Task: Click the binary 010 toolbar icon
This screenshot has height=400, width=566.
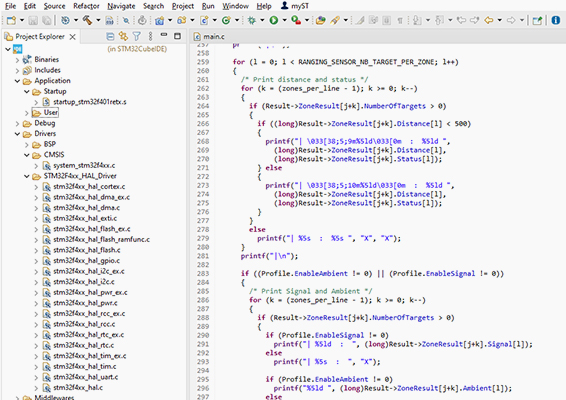Action: [x=109, y=21]
